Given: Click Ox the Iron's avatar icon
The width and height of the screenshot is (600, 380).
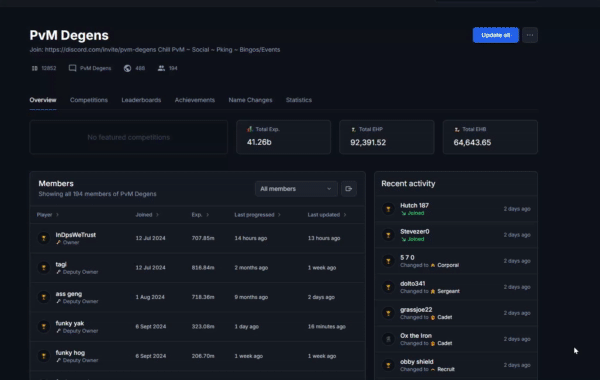Looking at the screenshot, I should point(388,339).
